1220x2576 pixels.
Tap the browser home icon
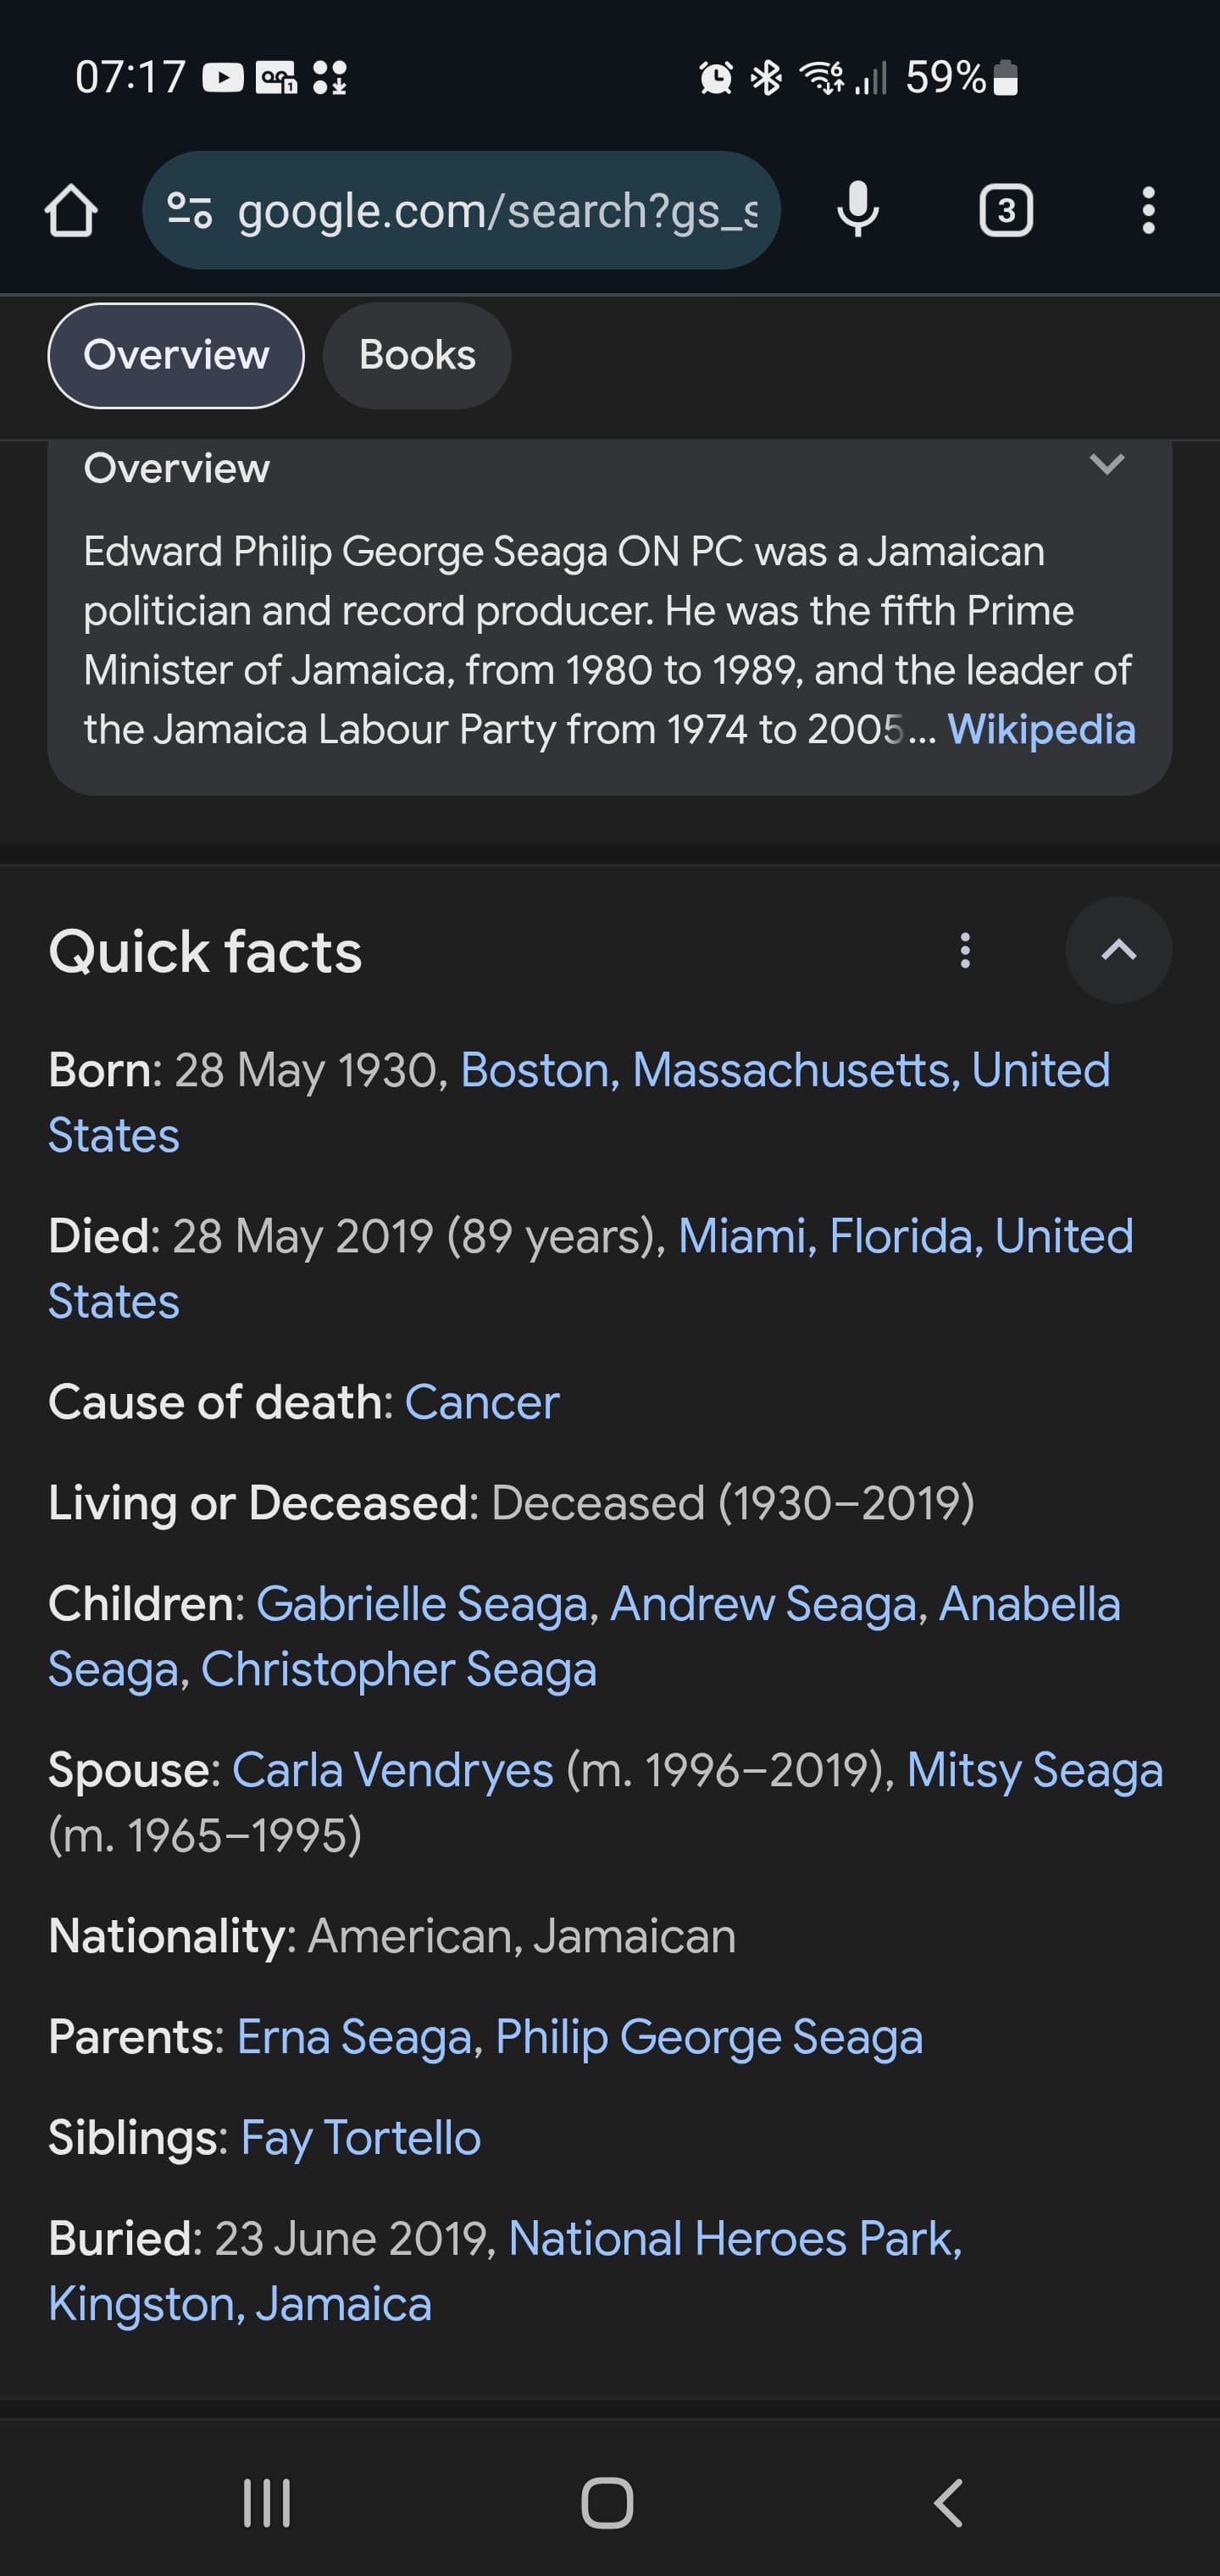(71, 211)
